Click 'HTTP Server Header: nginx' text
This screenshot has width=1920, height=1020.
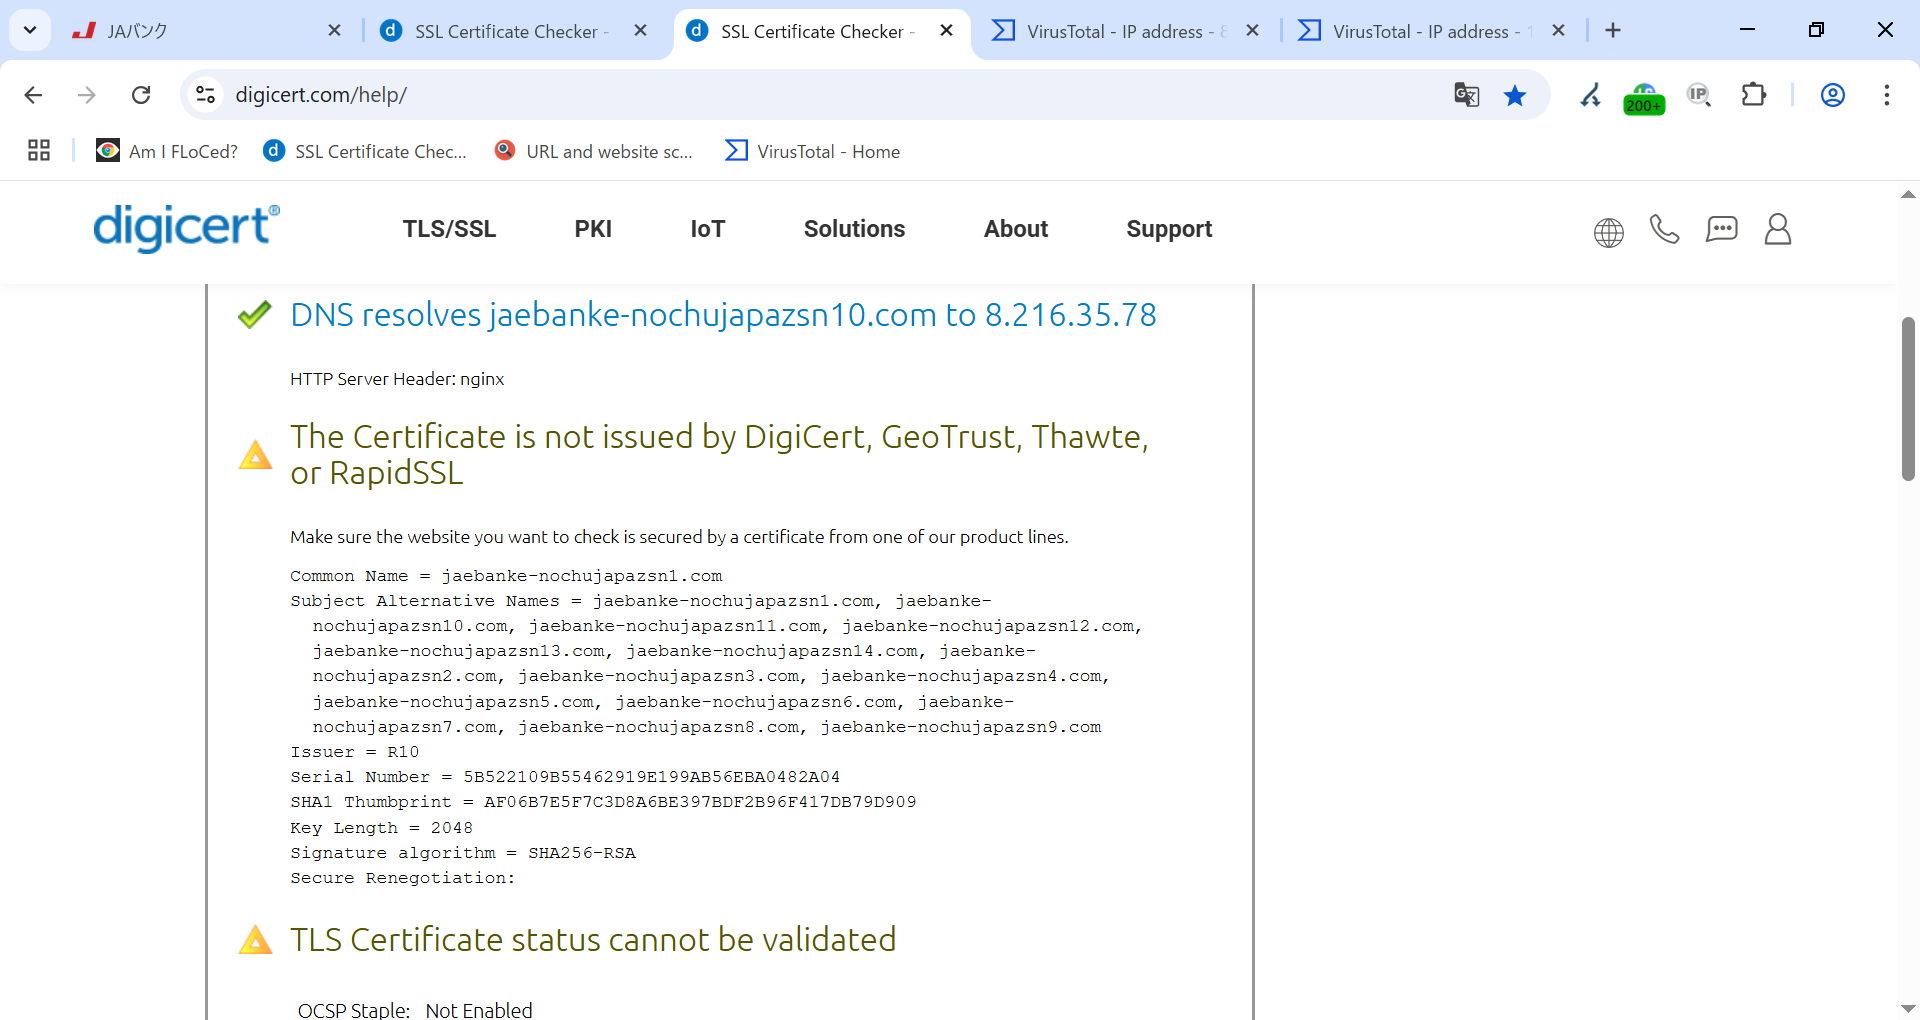click(397, 379)
